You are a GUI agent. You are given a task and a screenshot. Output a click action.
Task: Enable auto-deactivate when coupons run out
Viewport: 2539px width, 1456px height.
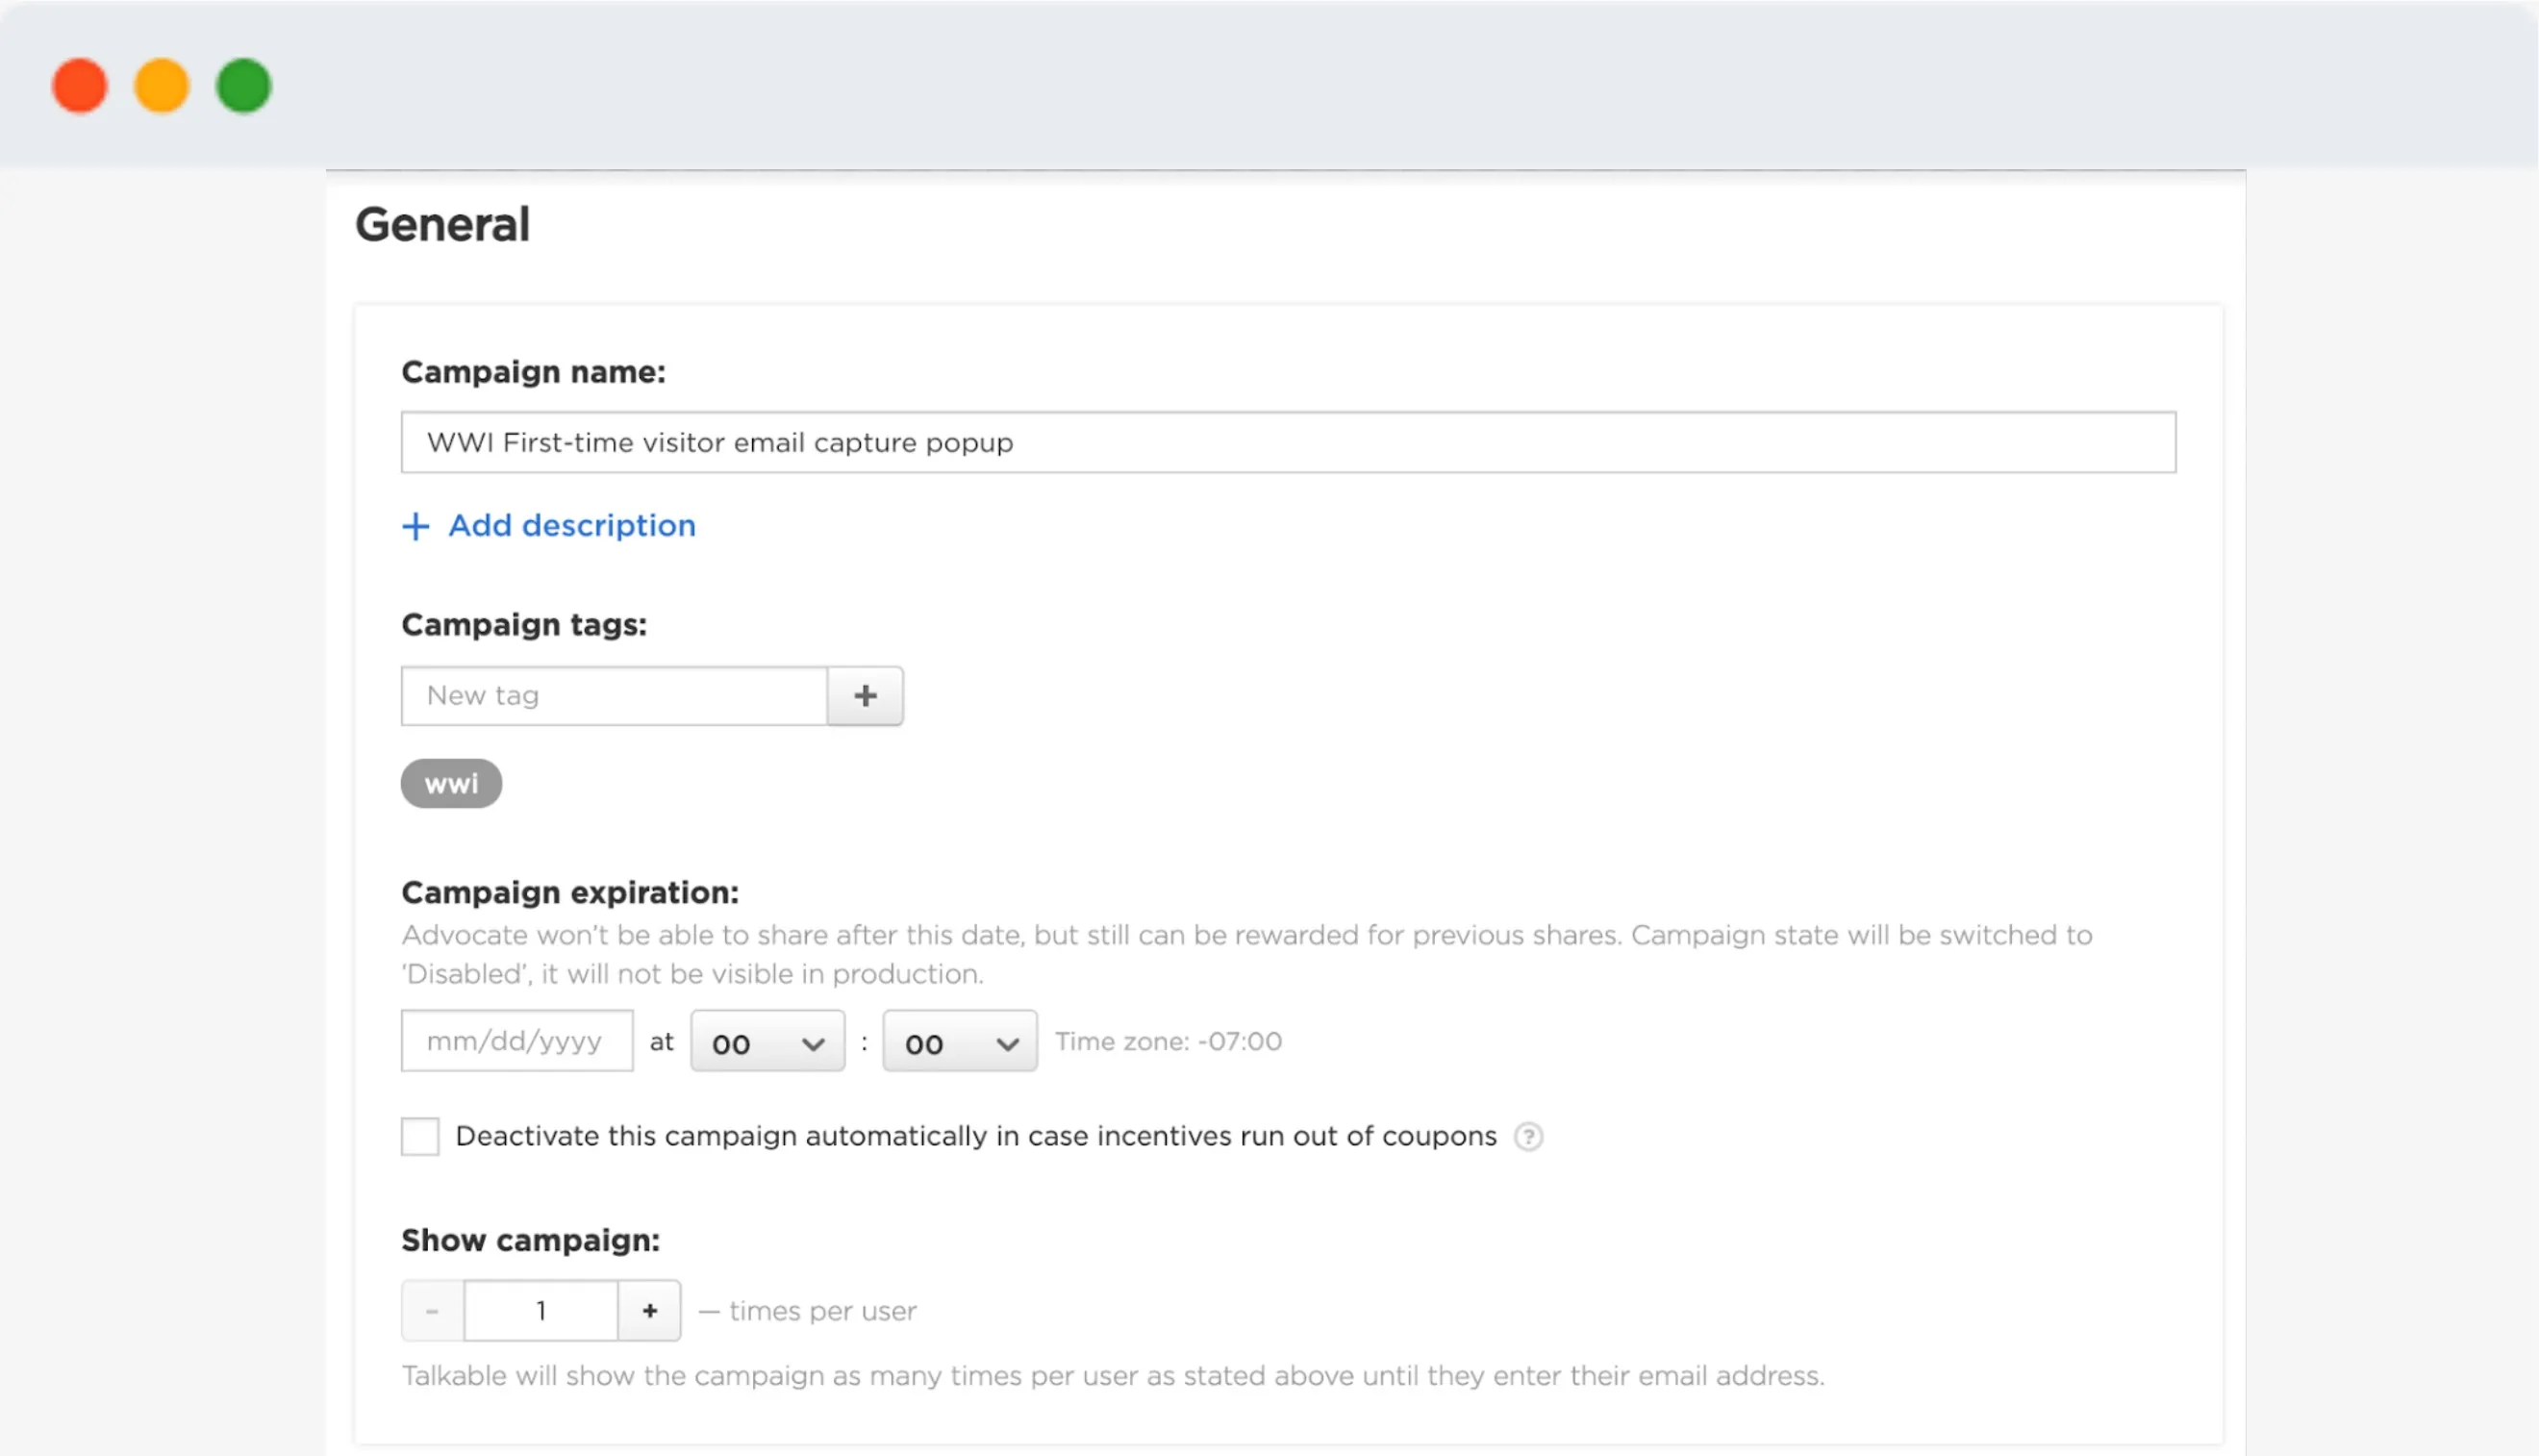[420, 1136]
